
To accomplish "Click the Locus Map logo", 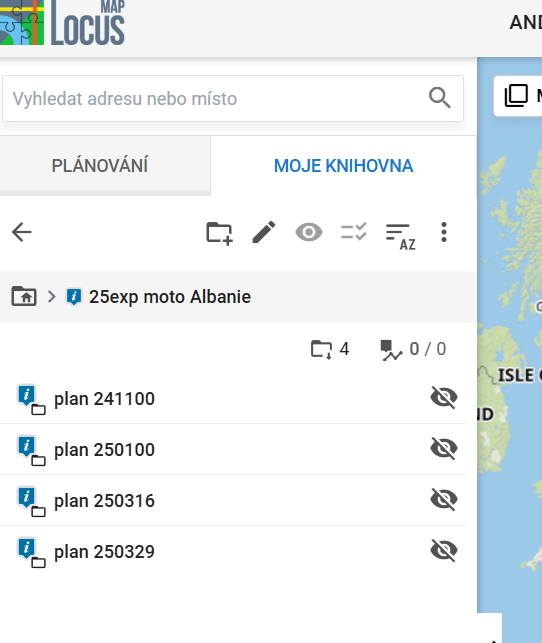I will click(62, 23).
